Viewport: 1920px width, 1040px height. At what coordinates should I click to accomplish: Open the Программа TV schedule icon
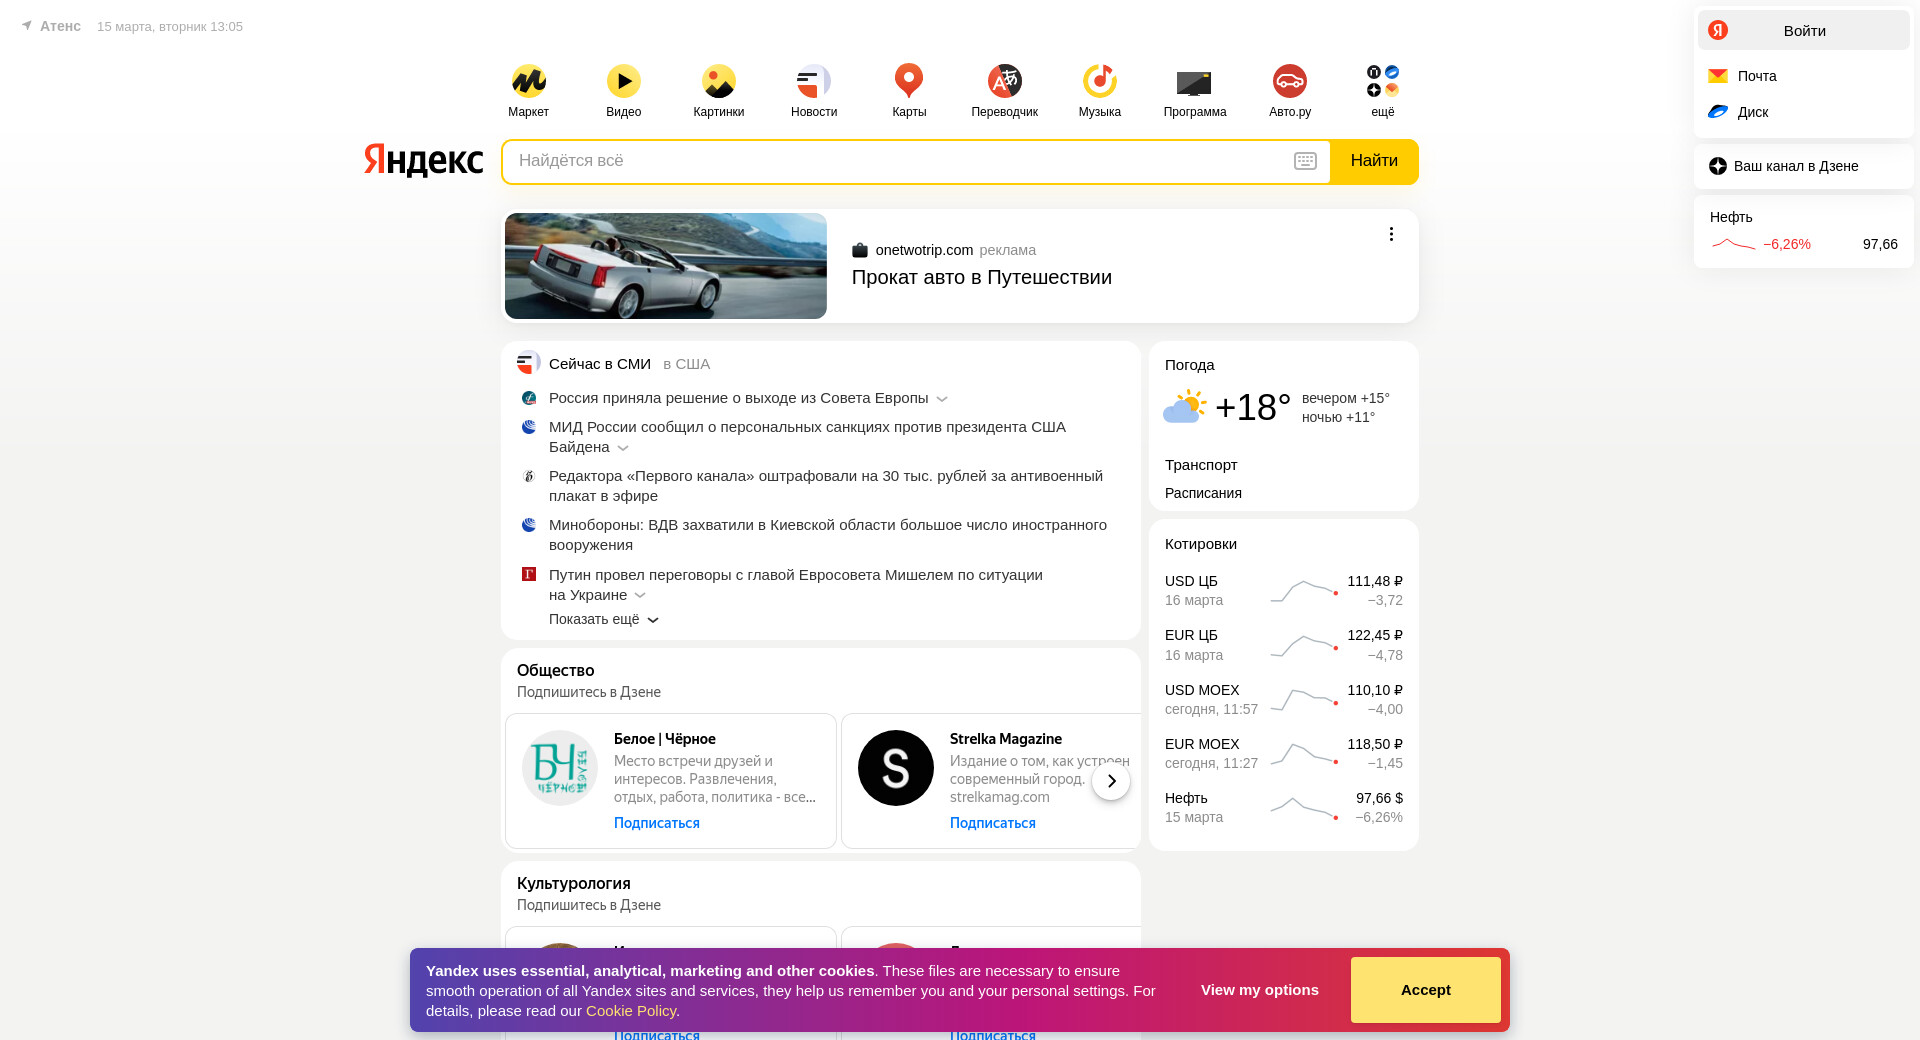(1195, 82)
